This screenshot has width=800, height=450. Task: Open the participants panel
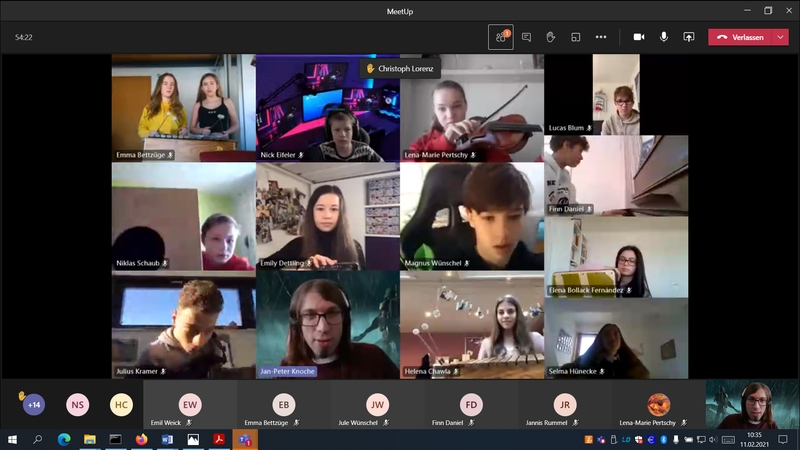tap(500, 37)
